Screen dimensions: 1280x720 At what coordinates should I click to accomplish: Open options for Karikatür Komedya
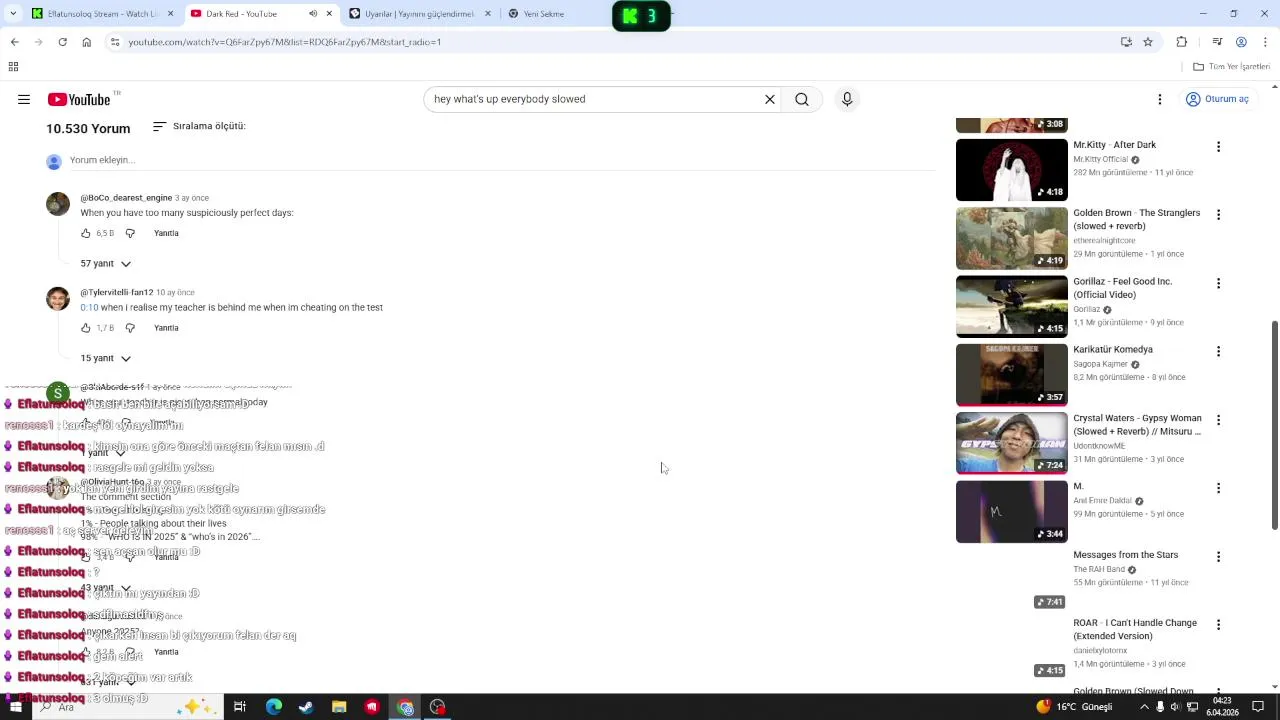pyautogui.click(x=1218, y=352)
